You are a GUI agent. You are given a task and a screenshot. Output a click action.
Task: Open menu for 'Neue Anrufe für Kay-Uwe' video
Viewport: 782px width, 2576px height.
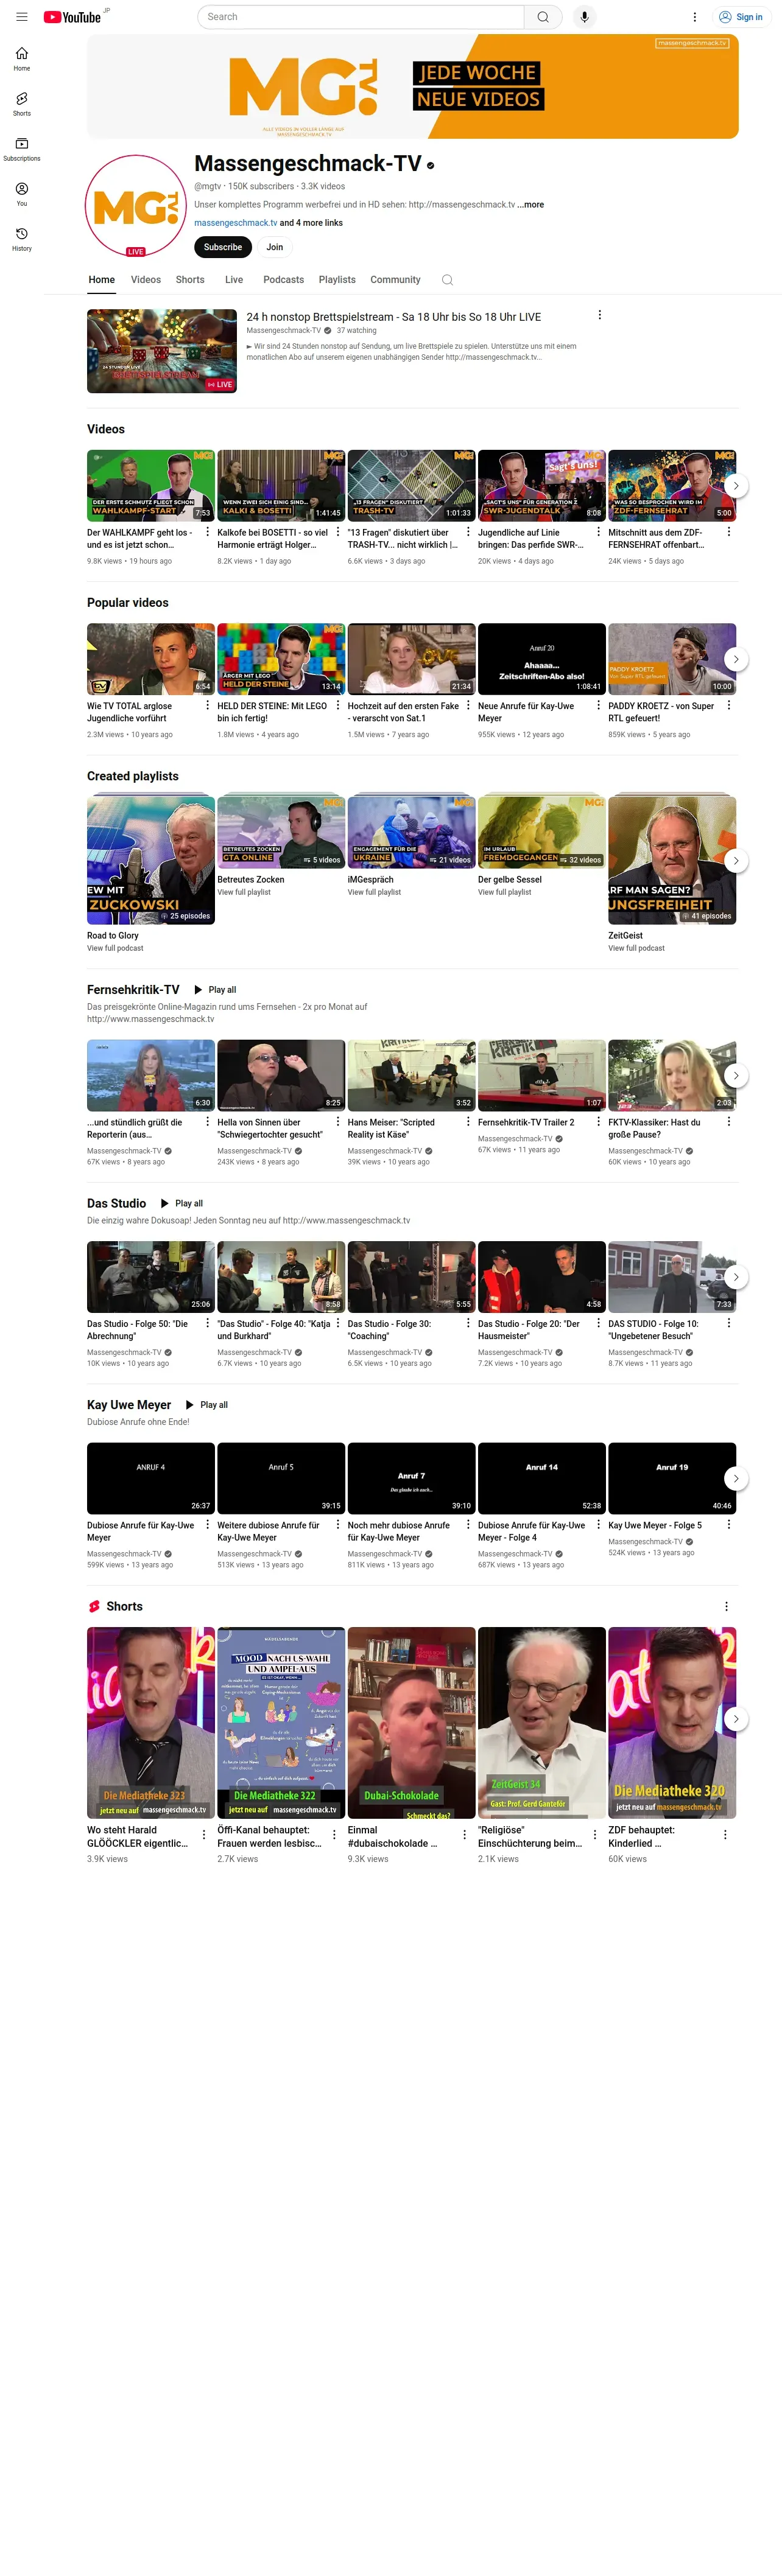598,705
